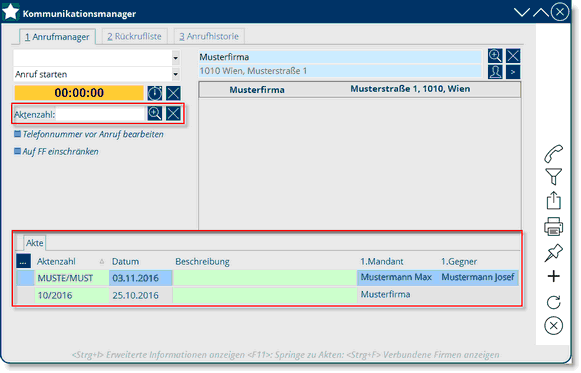This screenshot has height=373, width=581.
Task: Click the export share icon
Action: [554, 200]
